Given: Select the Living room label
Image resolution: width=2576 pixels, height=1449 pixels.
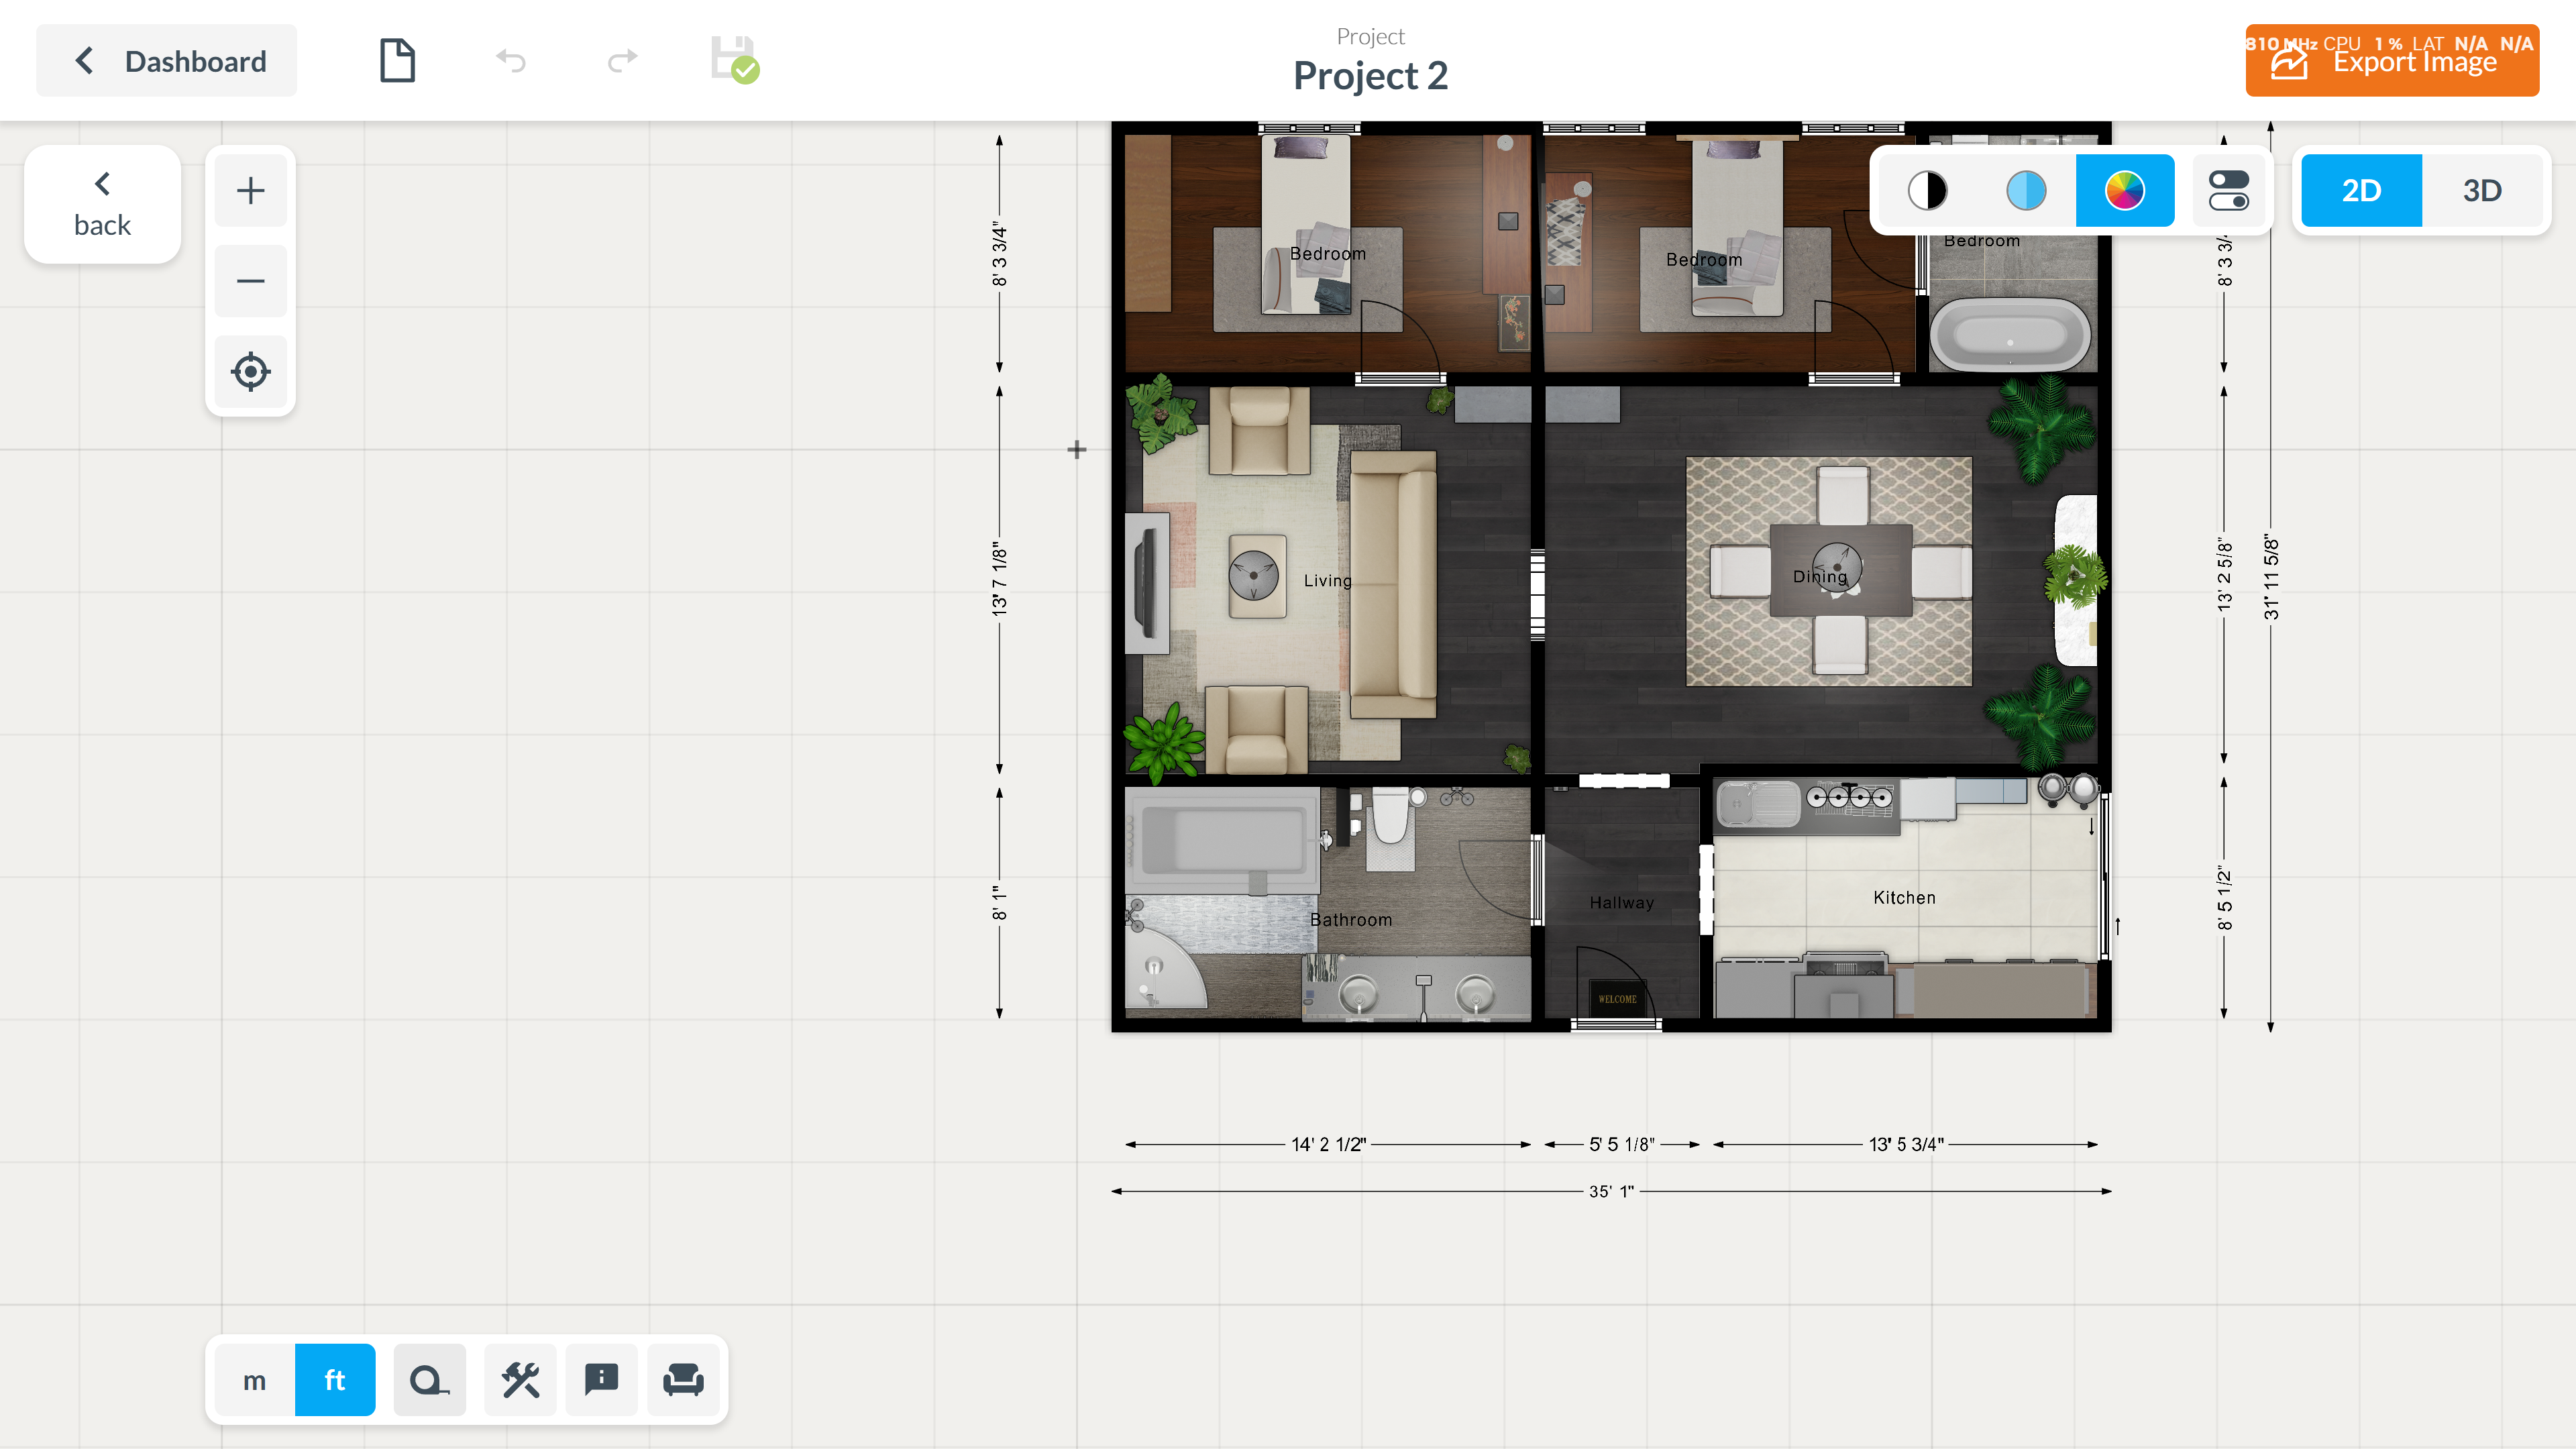Looking at the screenshot, I should pos(1327,580).
